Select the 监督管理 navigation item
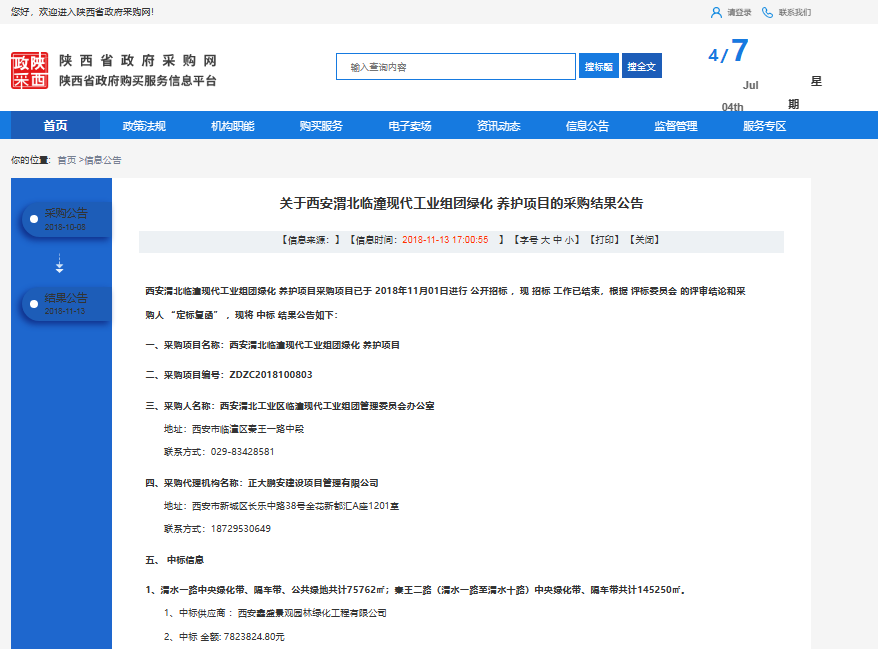Image resolution: width=878 pixels, height=649 pixels. click(x=676, y=126)
